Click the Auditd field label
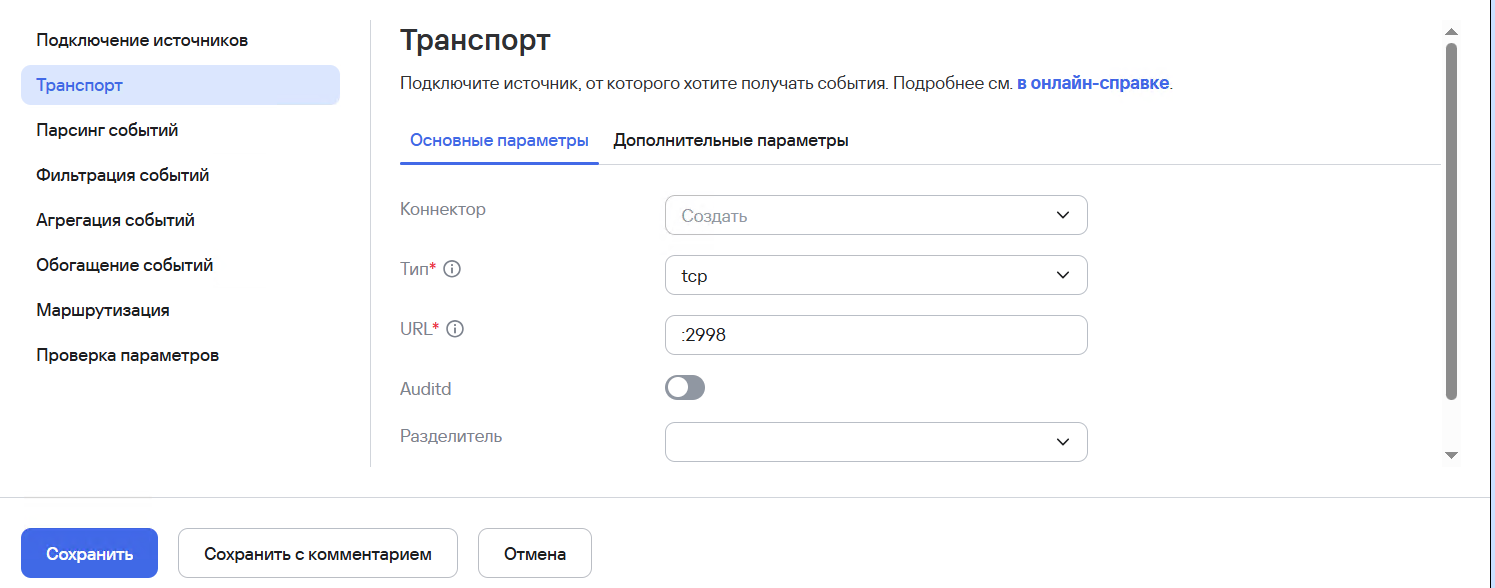 426,389
